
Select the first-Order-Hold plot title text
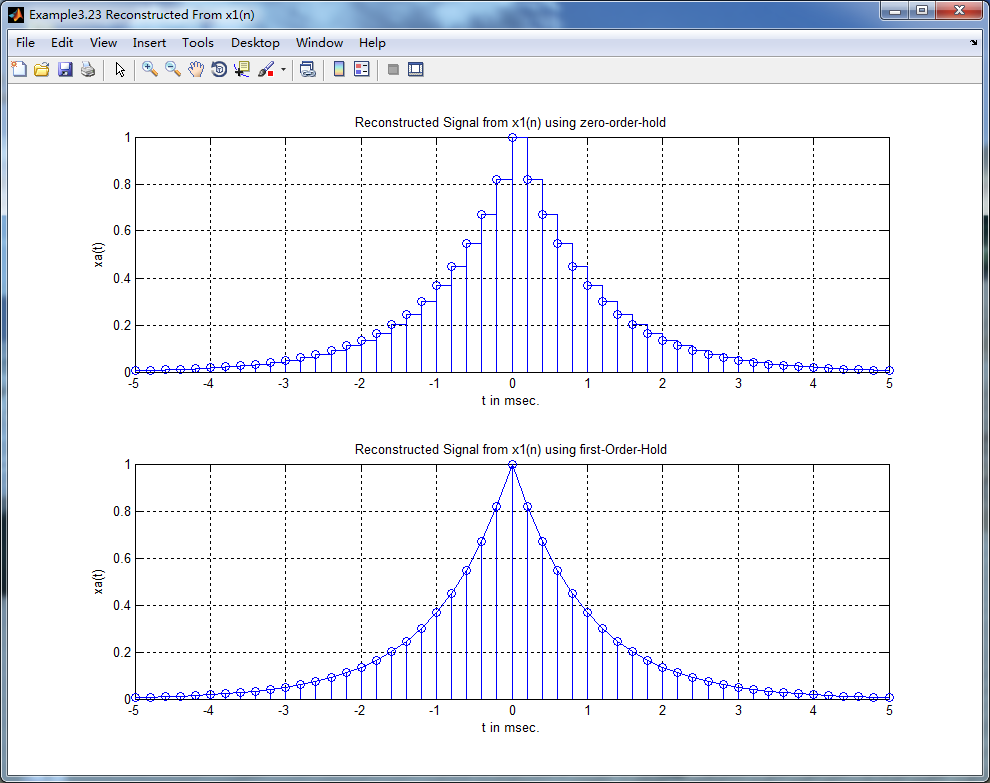point(510,450)
